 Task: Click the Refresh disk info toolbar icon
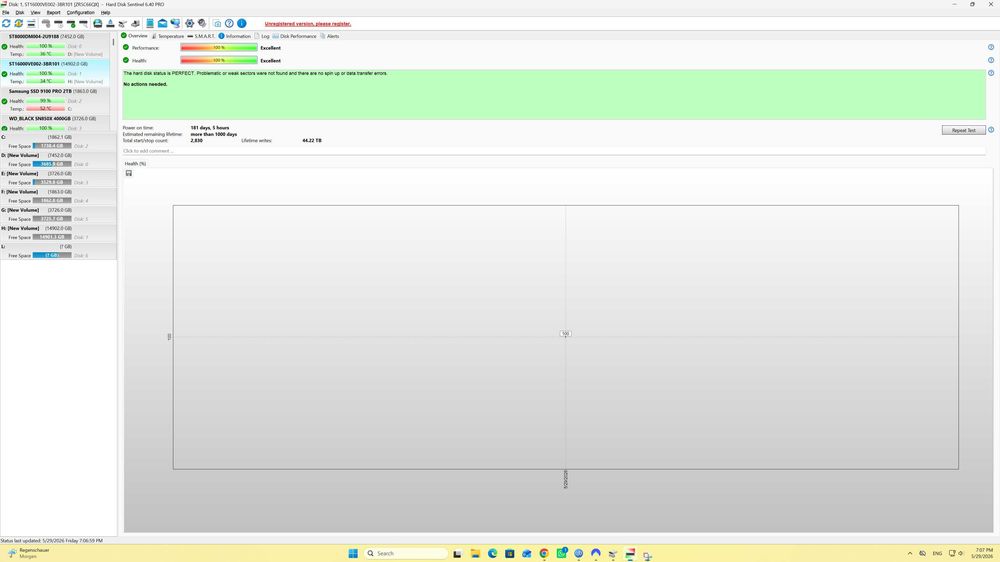coord(6,24)
